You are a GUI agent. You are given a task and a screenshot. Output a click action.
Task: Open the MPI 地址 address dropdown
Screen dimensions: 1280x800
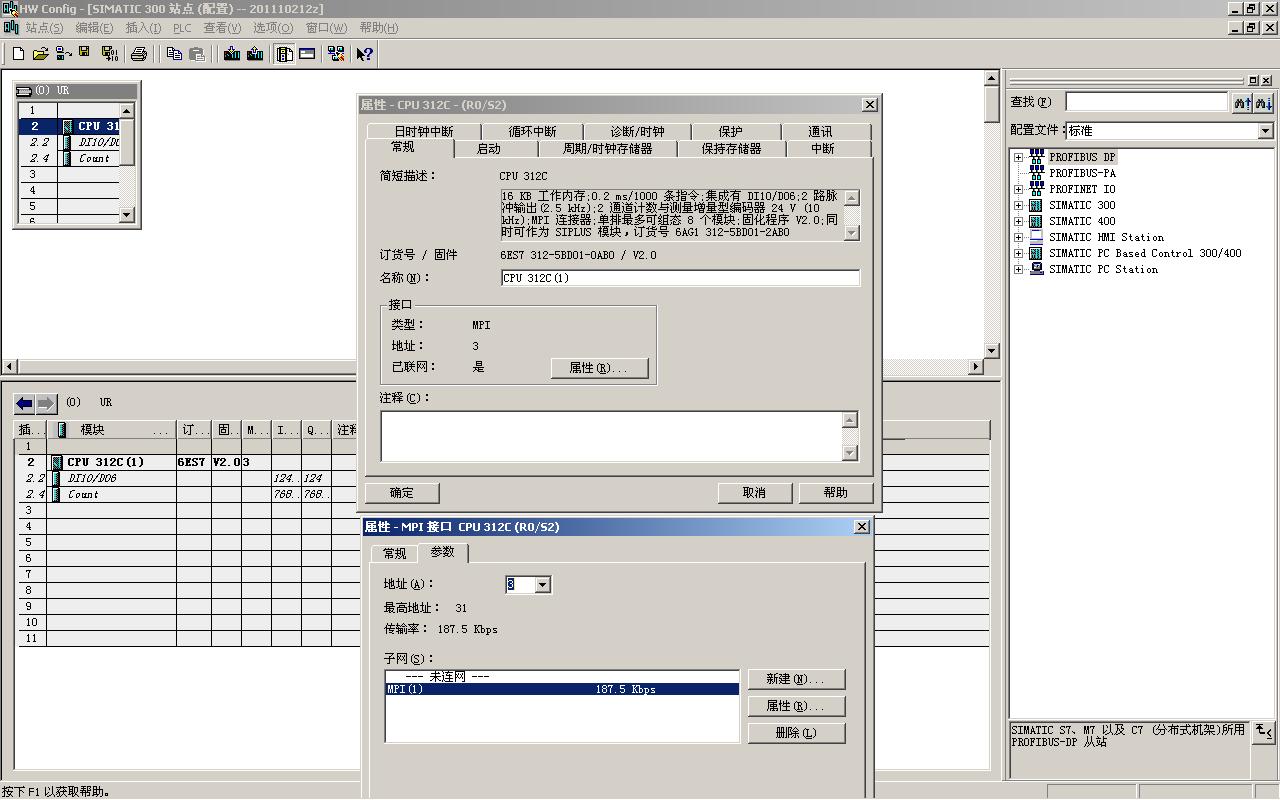(542, 585)
